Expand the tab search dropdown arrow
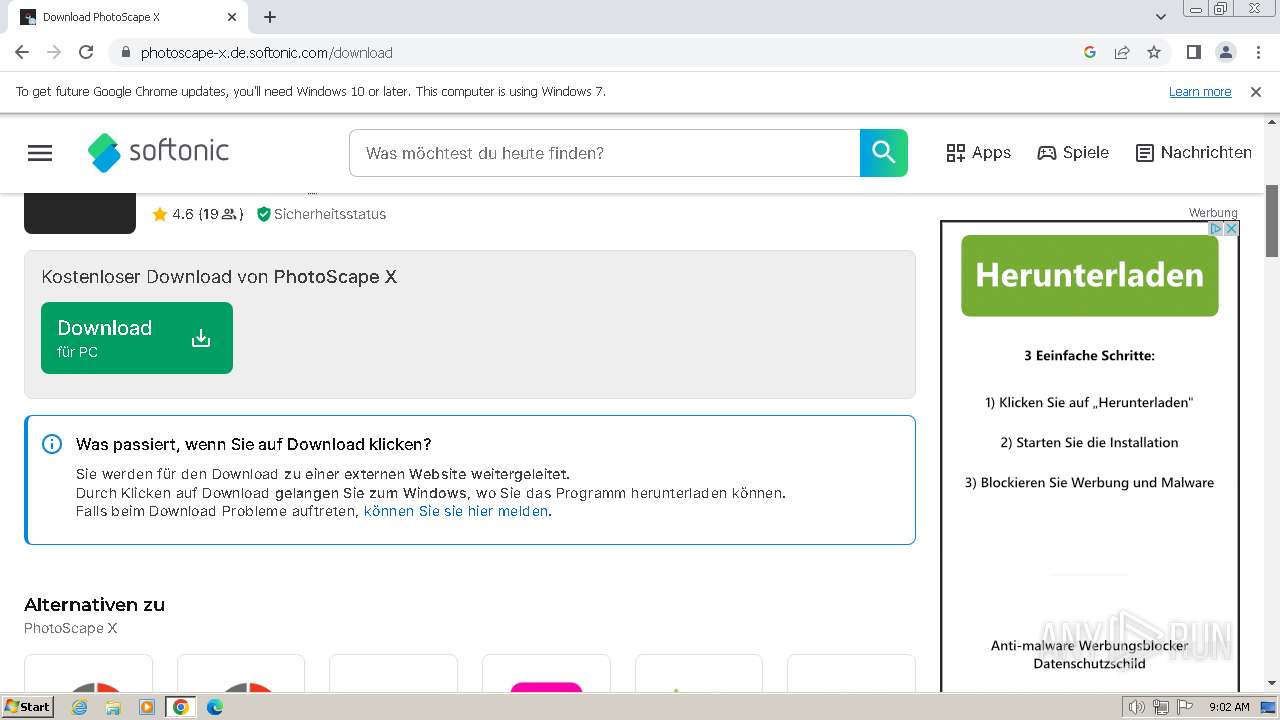 click(1161, 17)
